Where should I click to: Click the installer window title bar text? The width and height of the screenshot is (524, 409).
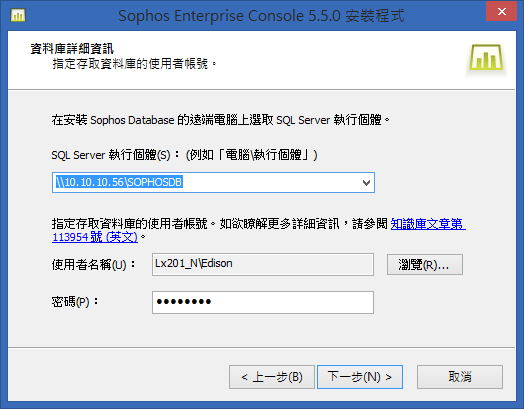click(261, 16)
